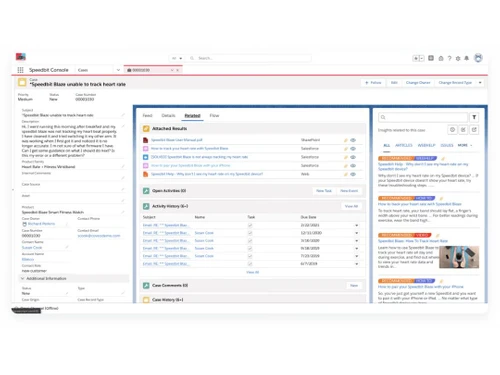Screen dimensions: 500x375
Task: Select the ISSUES insight tab
Action: click(447, 145)
